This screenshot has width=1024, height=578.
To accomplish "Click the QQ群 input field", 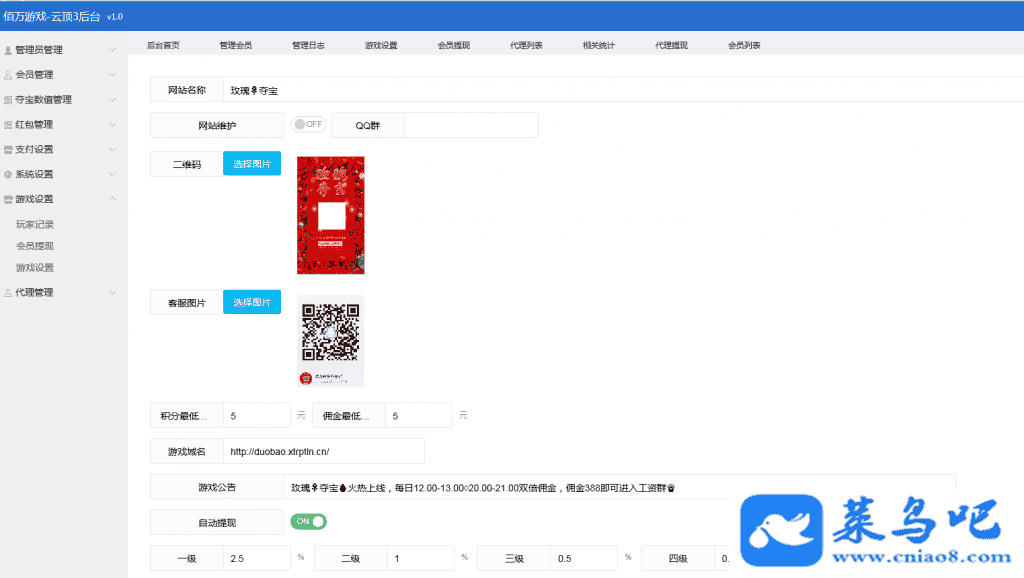I will (472, 125).
